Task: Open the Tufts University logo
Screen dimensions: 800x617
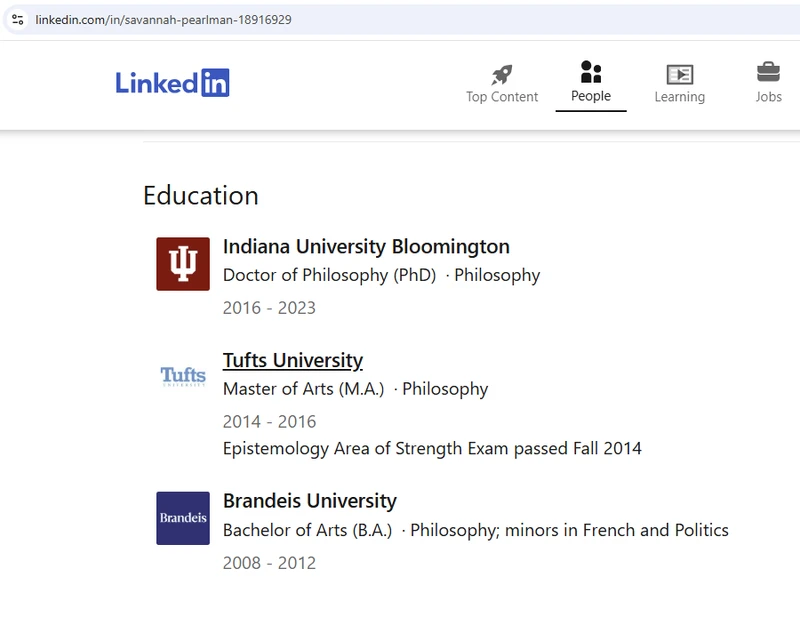Action: tap(183, 377)
